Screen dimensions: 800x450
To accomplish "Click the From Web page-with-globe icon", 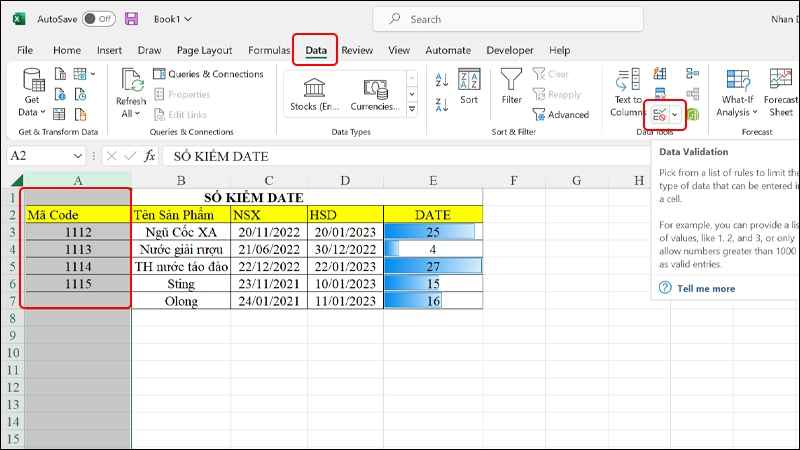I will [60, 94].
